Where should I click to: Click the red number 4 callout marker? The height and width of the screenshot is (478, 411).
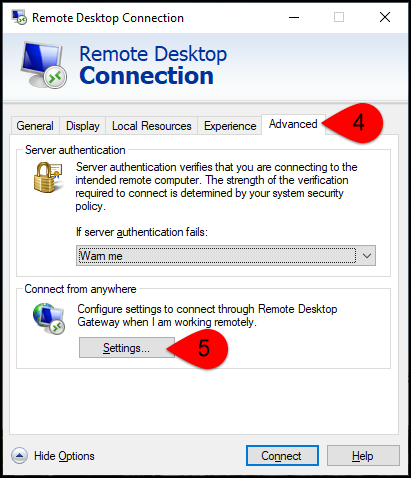coord(353,123)
